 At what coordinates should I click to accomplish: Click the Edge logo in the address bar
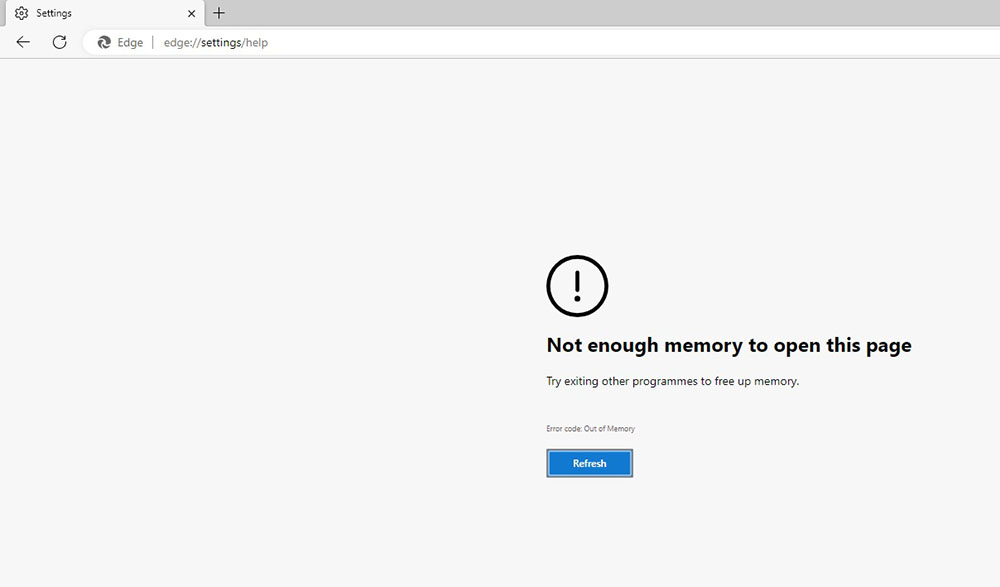click(103, 42)
